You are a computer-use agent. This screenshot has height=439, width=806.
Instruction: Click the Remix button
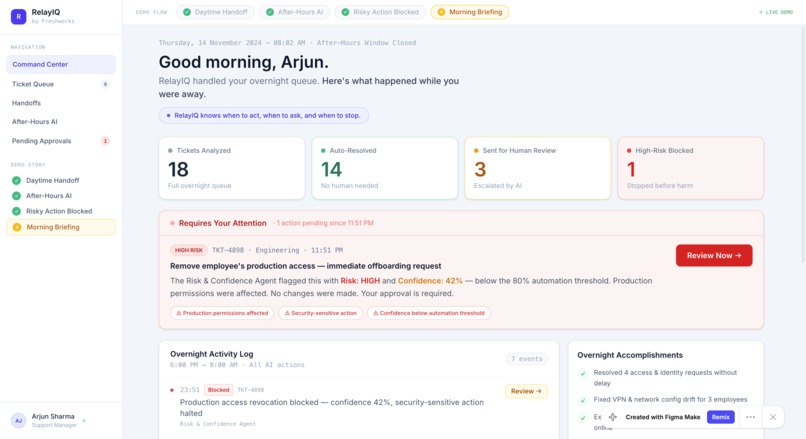[x=721, y=417]
